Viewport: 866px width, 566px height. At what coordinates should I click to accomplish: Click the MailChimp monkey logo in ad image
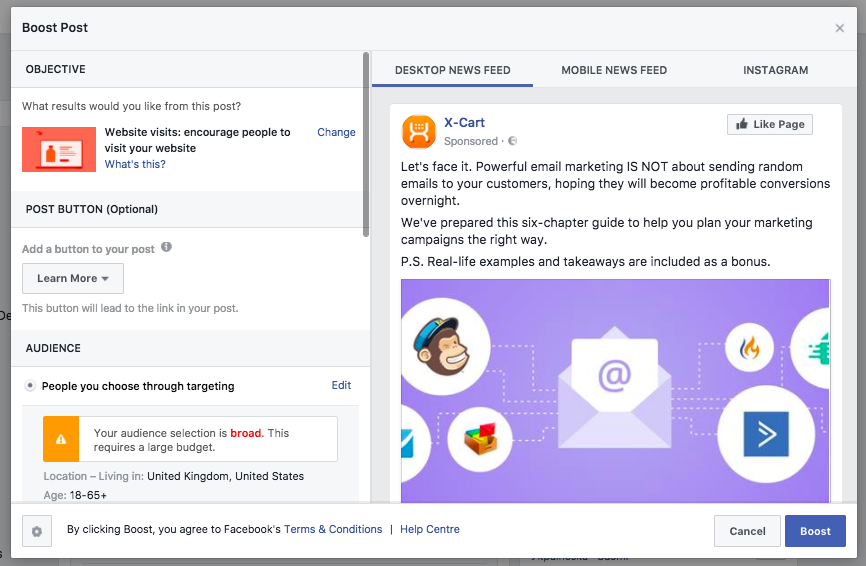(442, 346)
